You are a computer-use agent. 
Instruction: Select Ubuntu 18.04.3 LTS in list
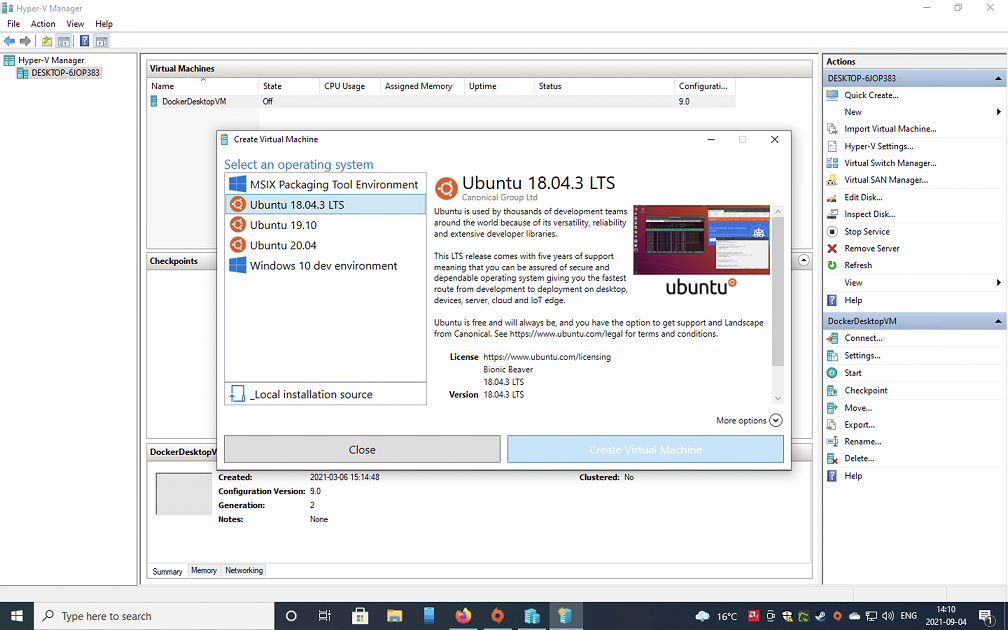pos(325,204)
